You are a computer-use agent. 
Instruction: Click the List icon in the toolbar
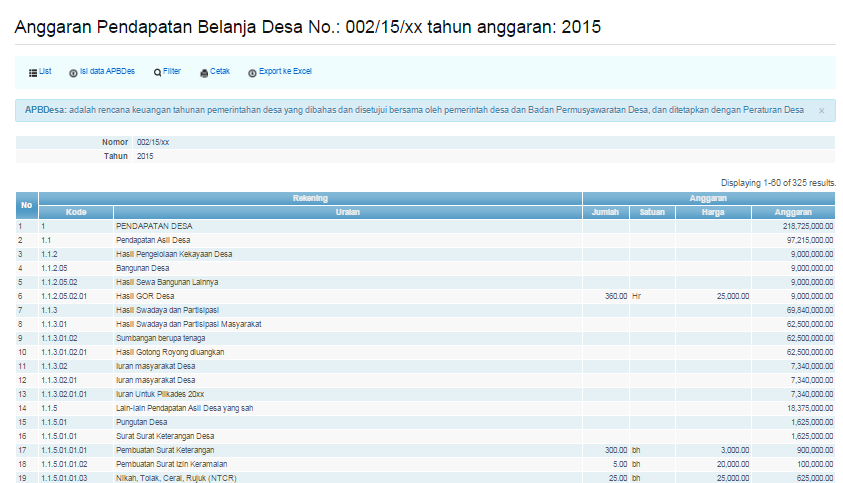[x=32, y=73]
